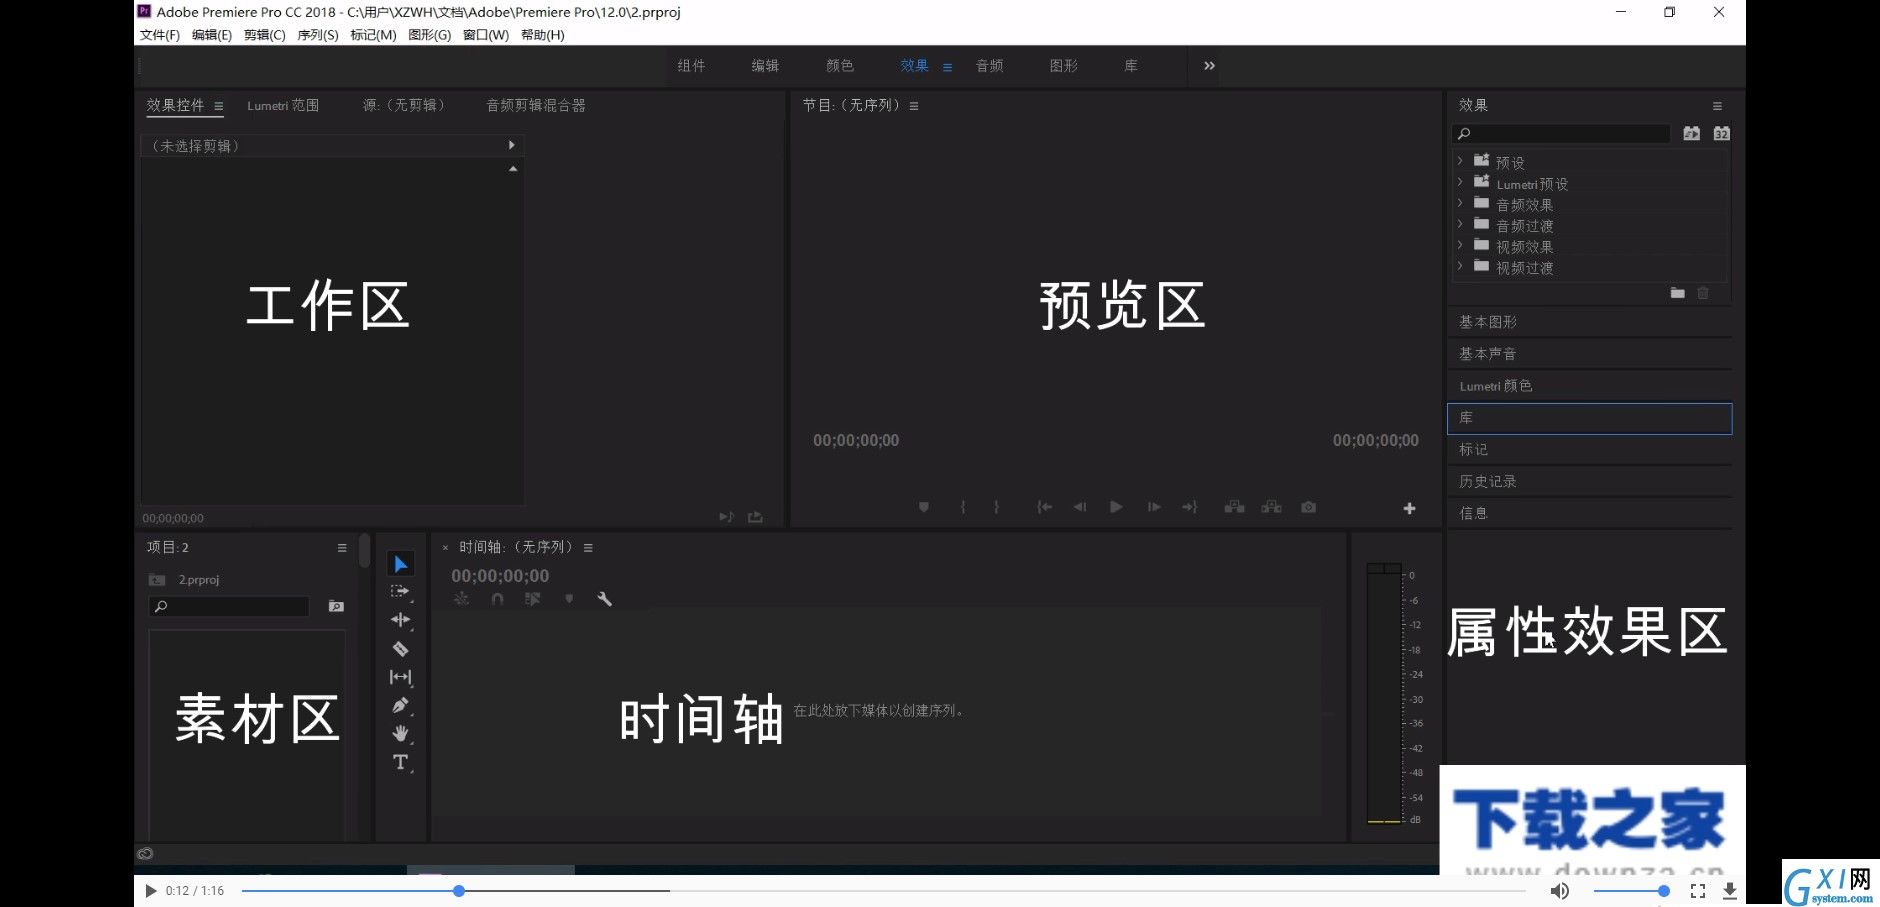Image resolution: width=1880 pixels, height=907 pixels.
Task: Pick the Type (T) tool
Action: point(400,762)
